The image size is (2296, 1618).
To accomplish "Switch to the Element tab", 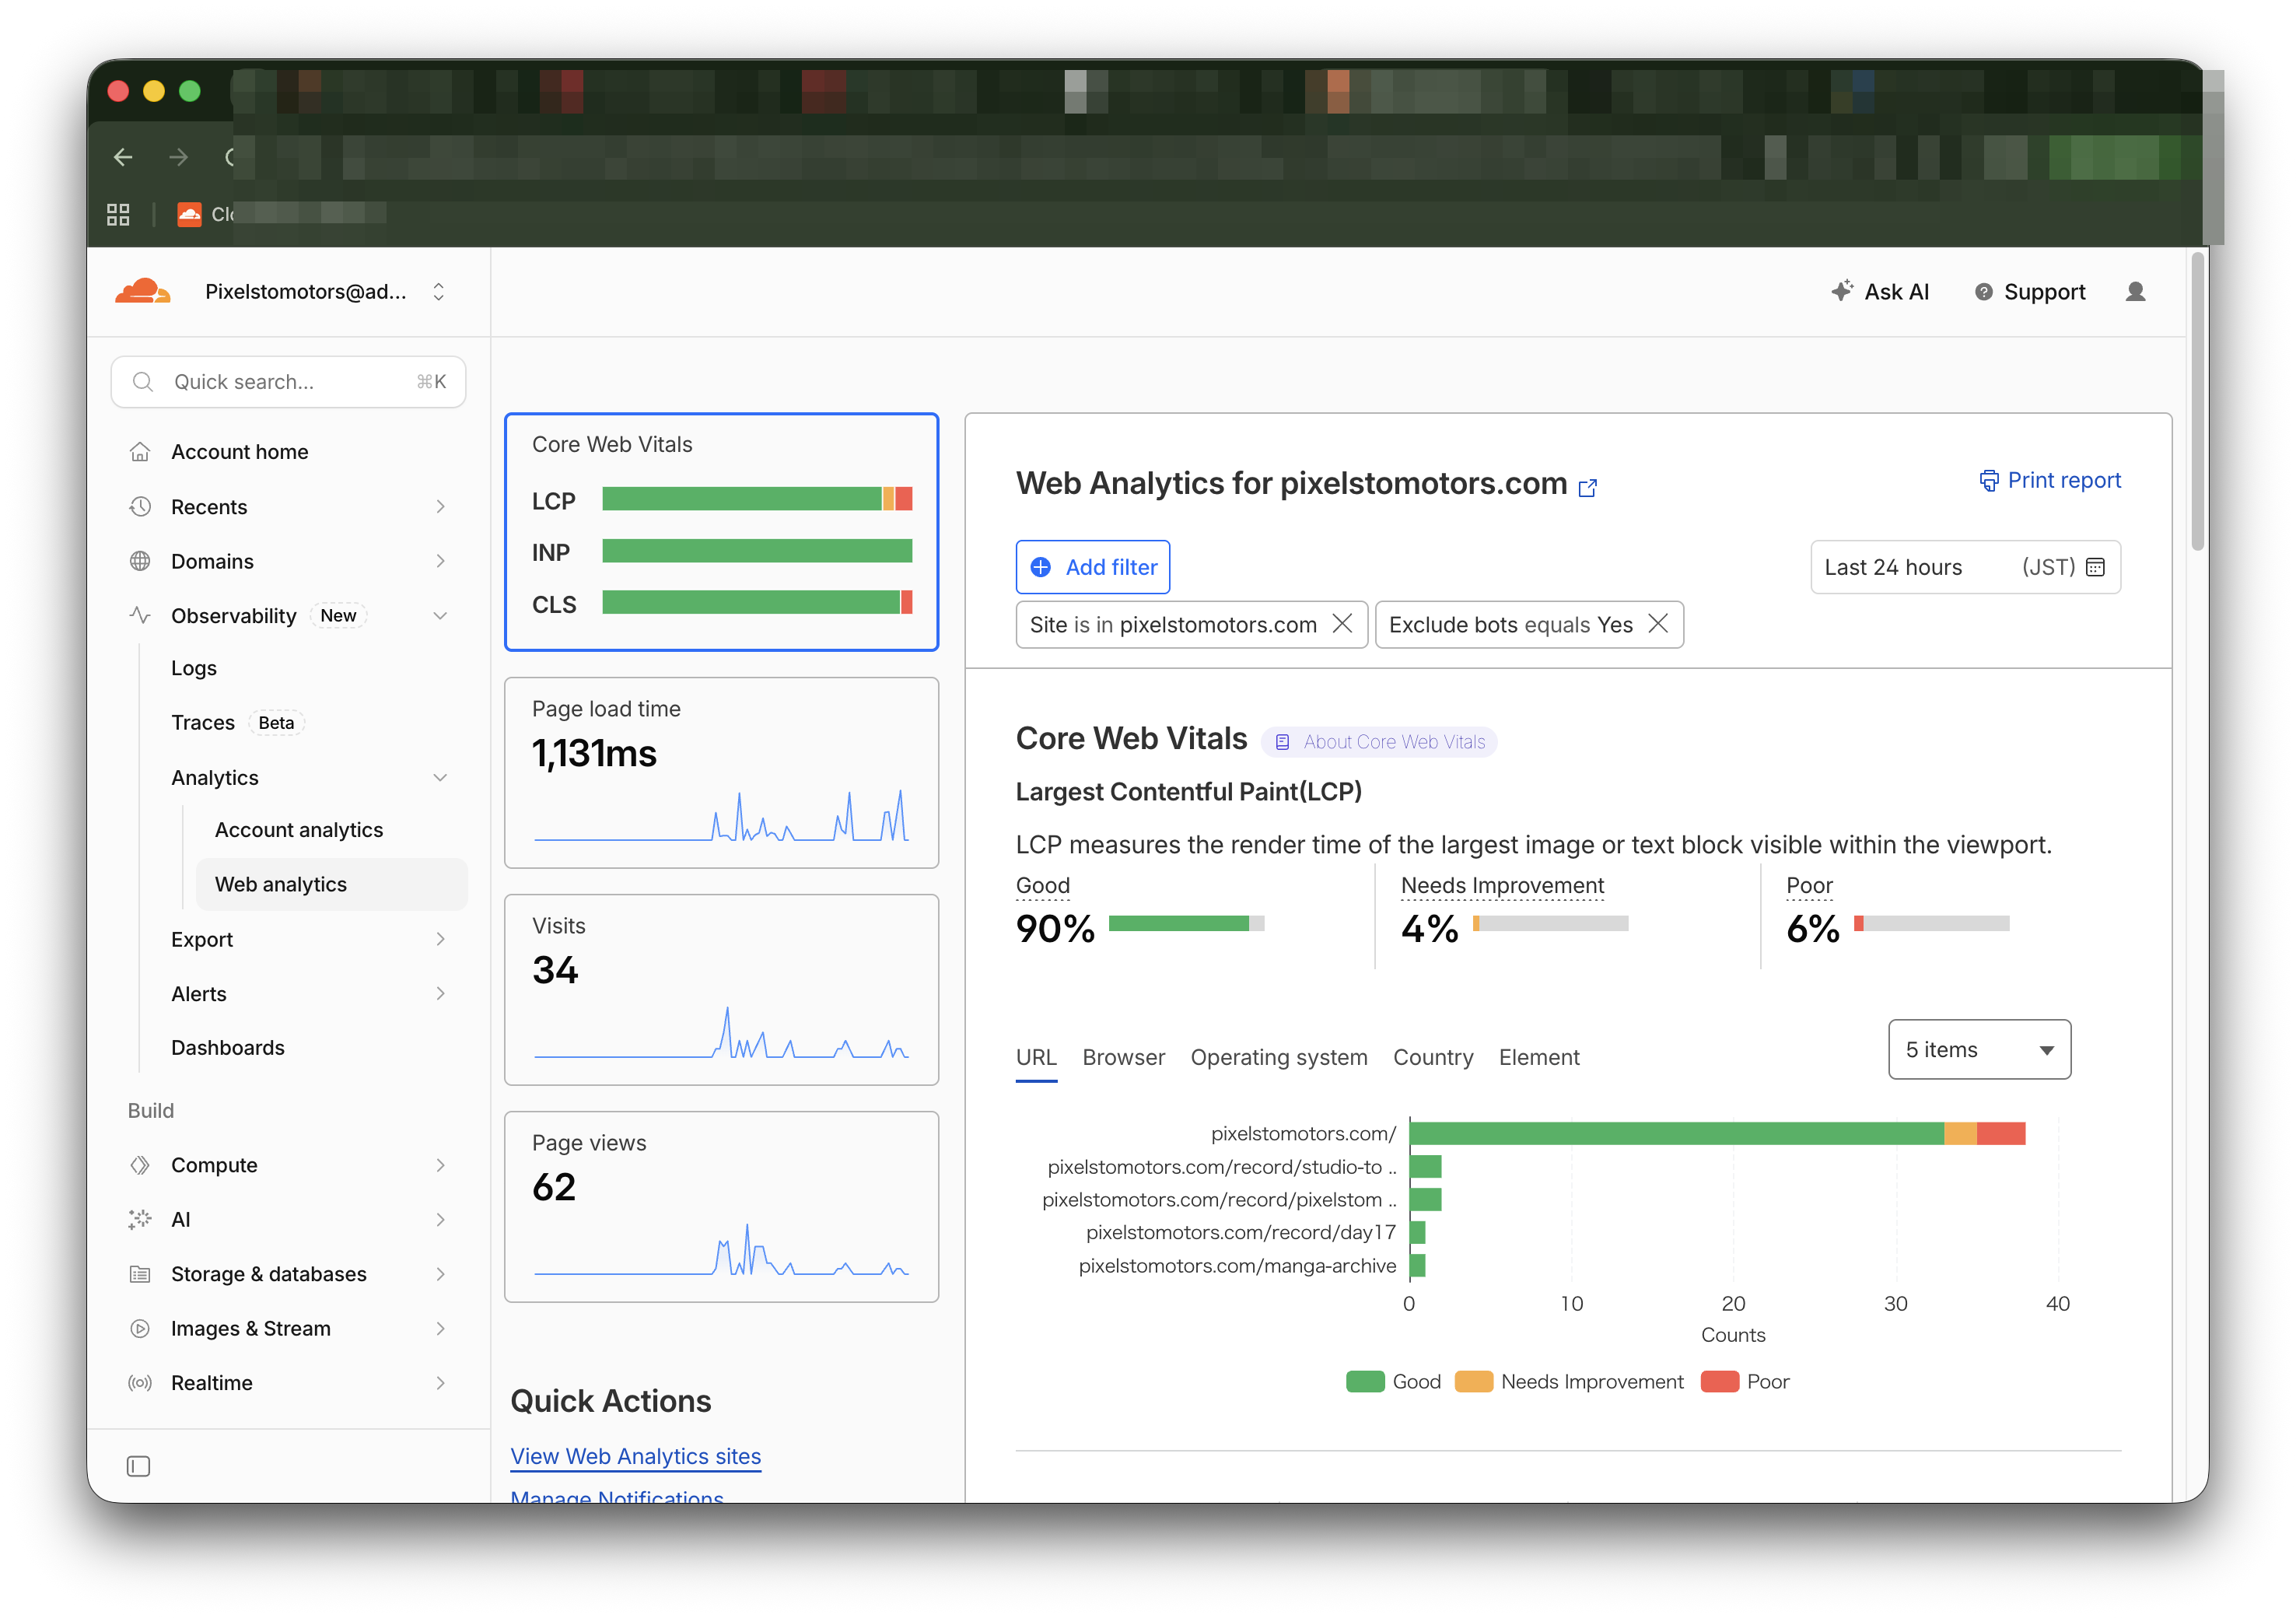I will coord(1538,1057).
